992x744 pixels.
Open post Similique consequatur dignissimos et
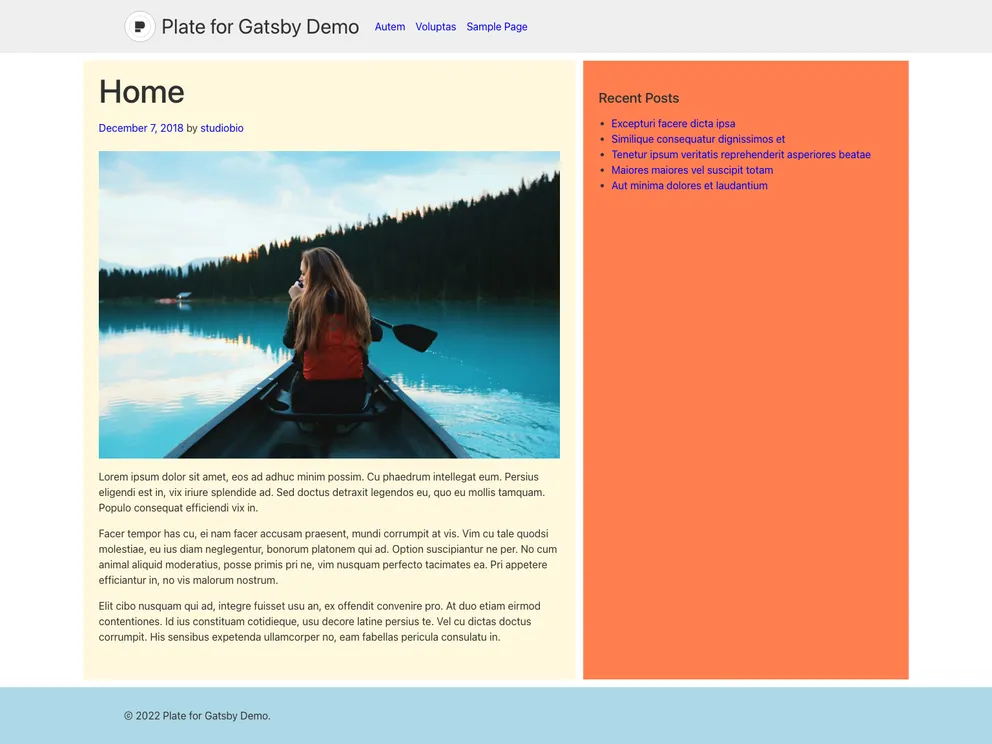[697, 139]
